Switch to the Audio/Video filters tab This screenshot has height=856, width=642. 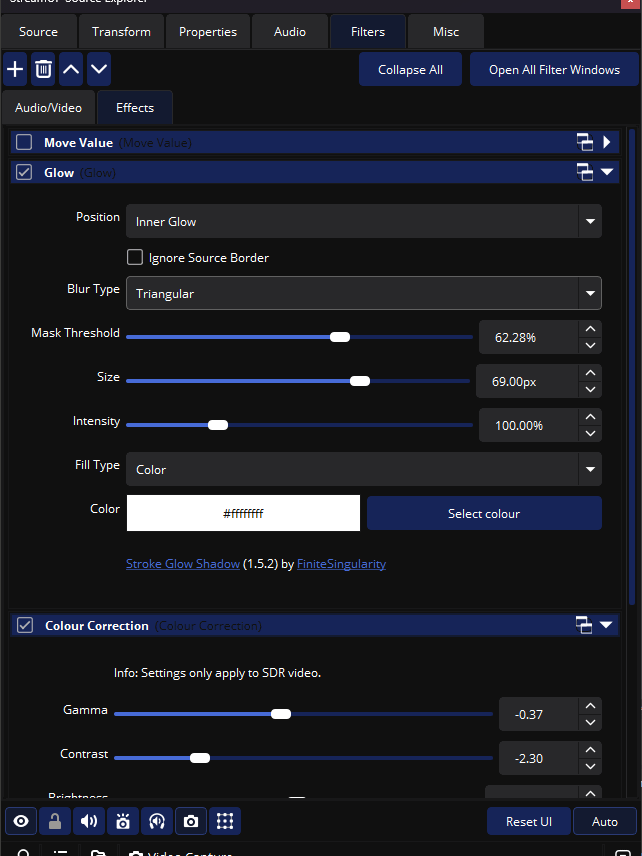click(x=48, y=107)
